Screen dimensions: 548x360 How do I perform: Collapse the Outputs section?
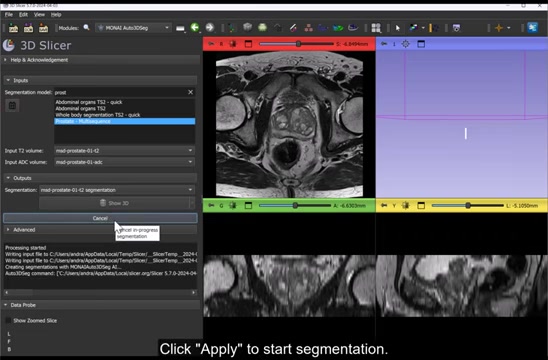(100, 178)
